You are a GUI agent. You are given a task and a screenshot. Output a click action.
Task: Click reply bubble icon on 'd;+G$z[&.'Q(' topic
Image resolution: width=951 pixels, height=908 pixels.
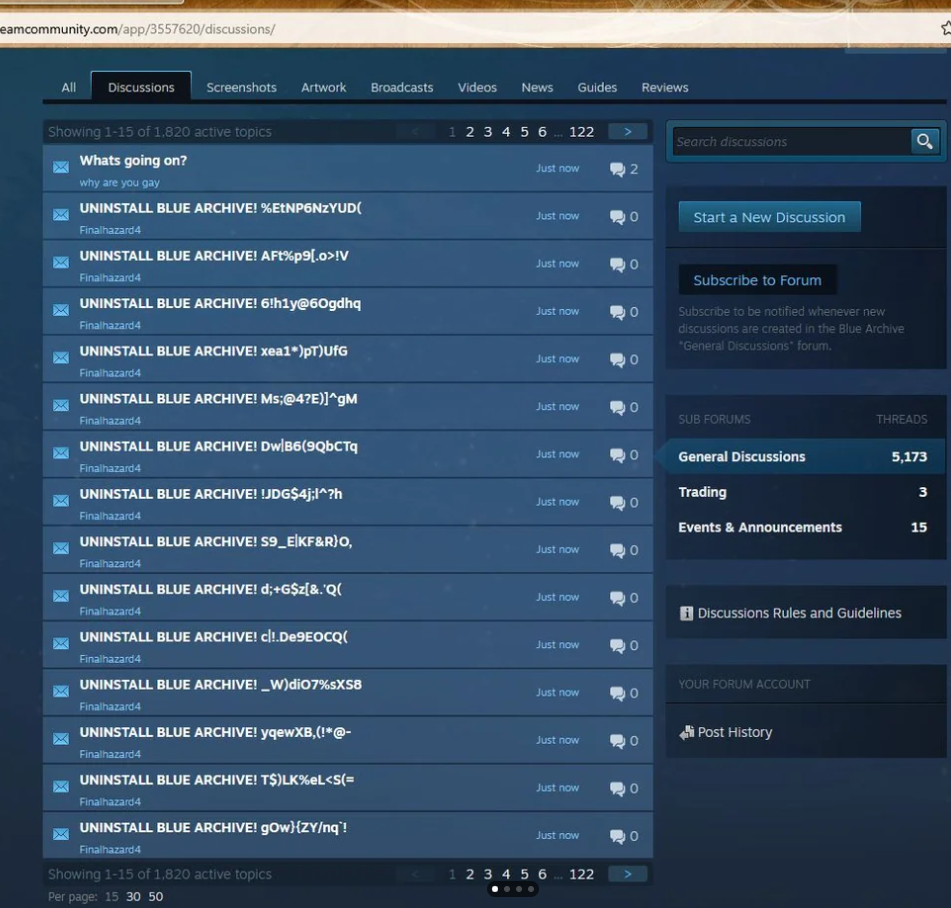click(617, 598)
